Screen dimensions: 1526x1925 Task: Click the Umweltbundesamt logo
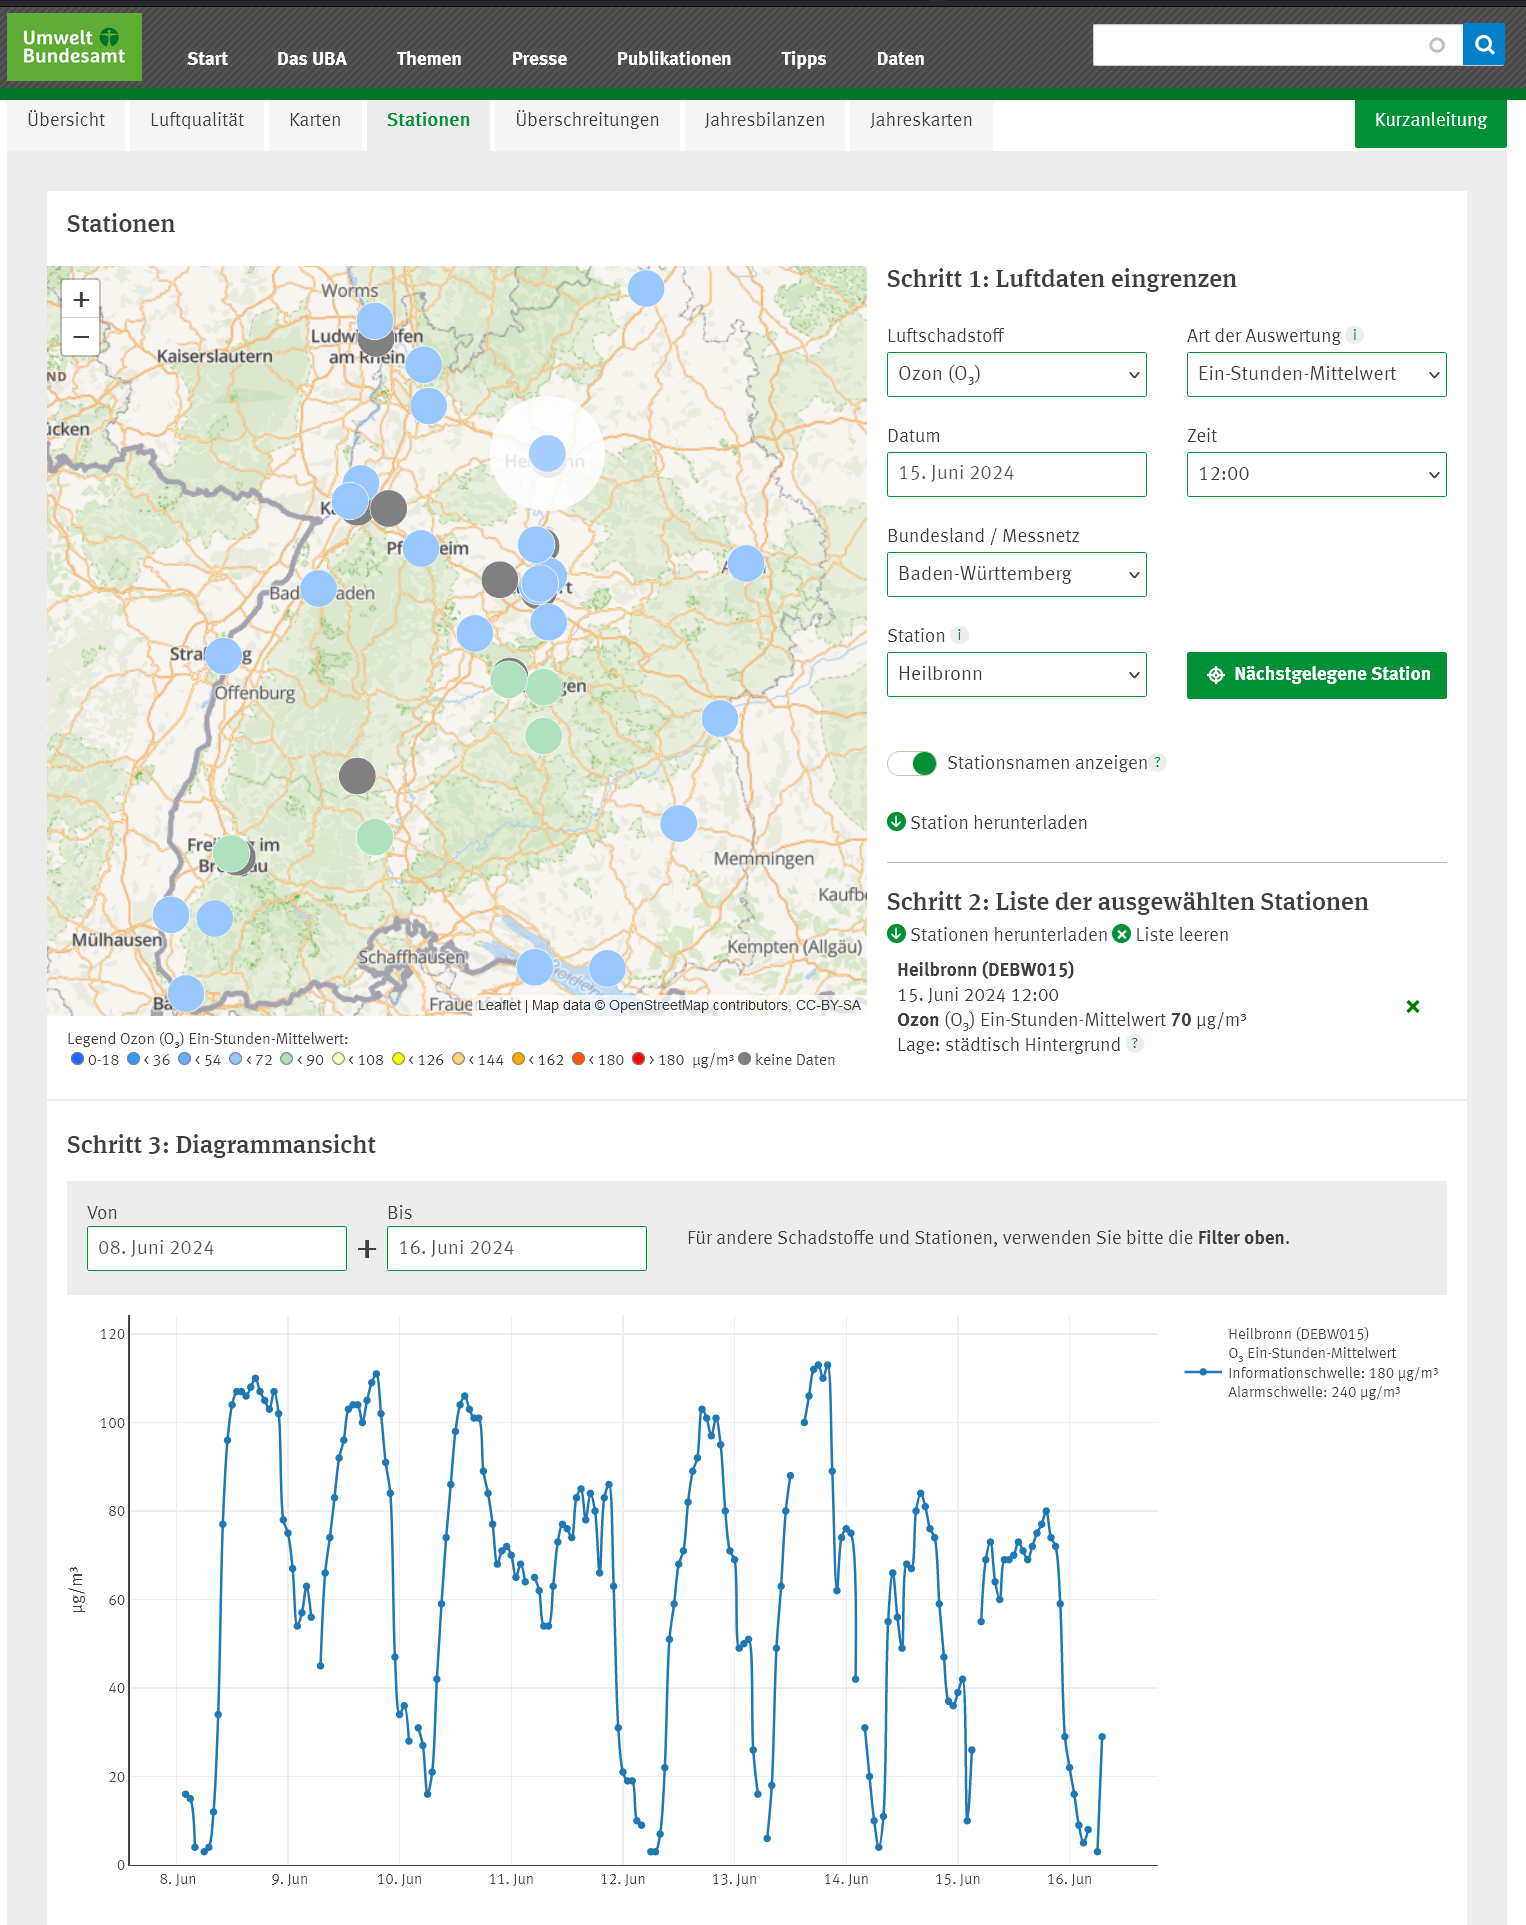74,47
